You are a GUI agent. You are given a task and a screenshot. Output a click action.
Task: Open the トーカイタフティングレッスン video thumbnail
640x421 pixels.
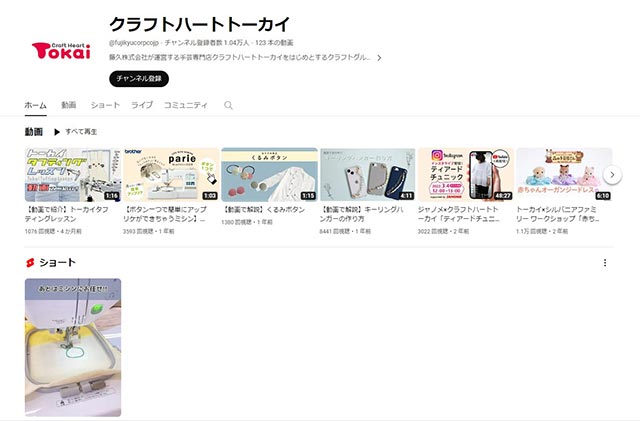(73, 175)
